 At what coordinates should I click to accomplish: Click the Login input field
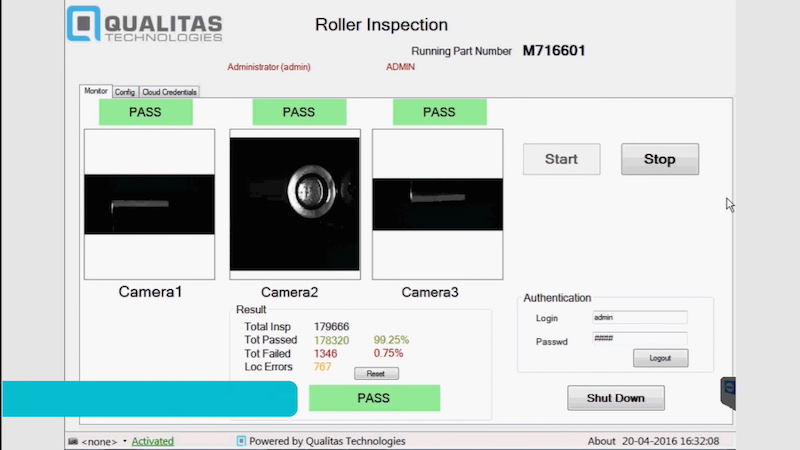pos(639,317)
